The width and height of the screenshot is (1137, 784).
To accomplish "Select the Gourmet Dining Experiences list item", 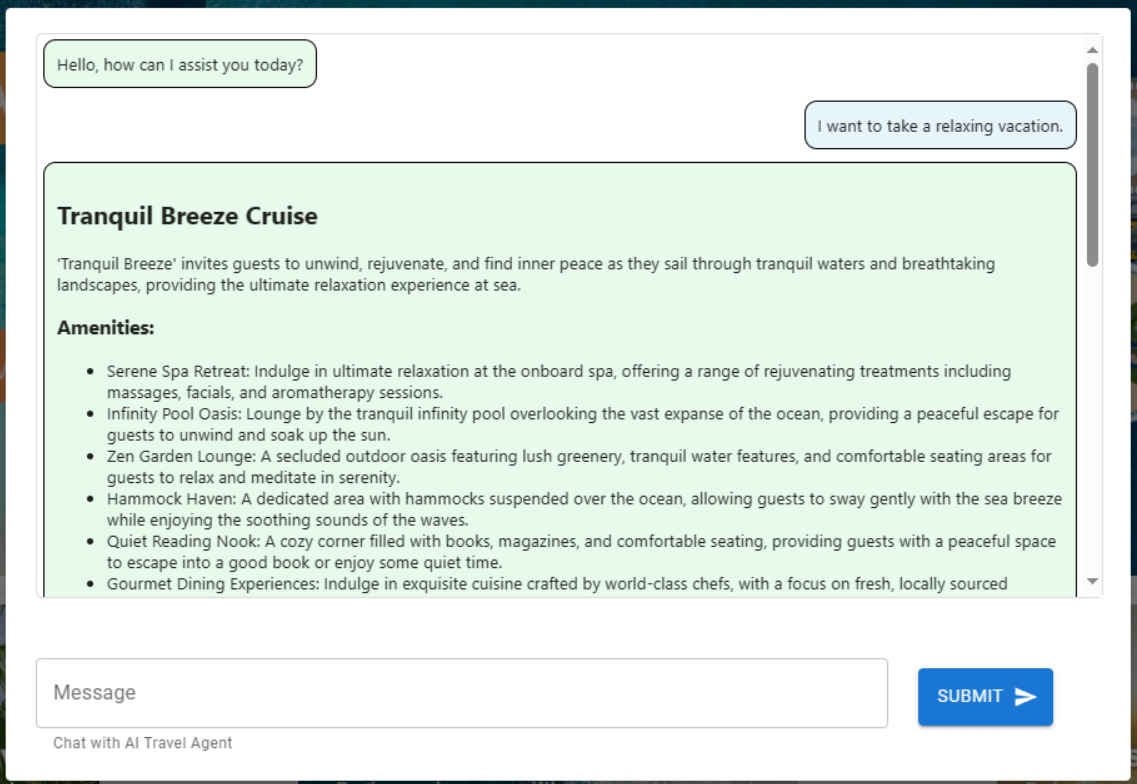I will 557,584.
